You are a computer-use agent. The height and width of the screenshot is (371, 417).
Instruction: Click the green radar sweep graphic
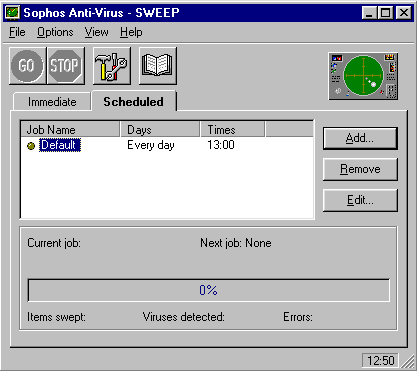pos(363,76)
